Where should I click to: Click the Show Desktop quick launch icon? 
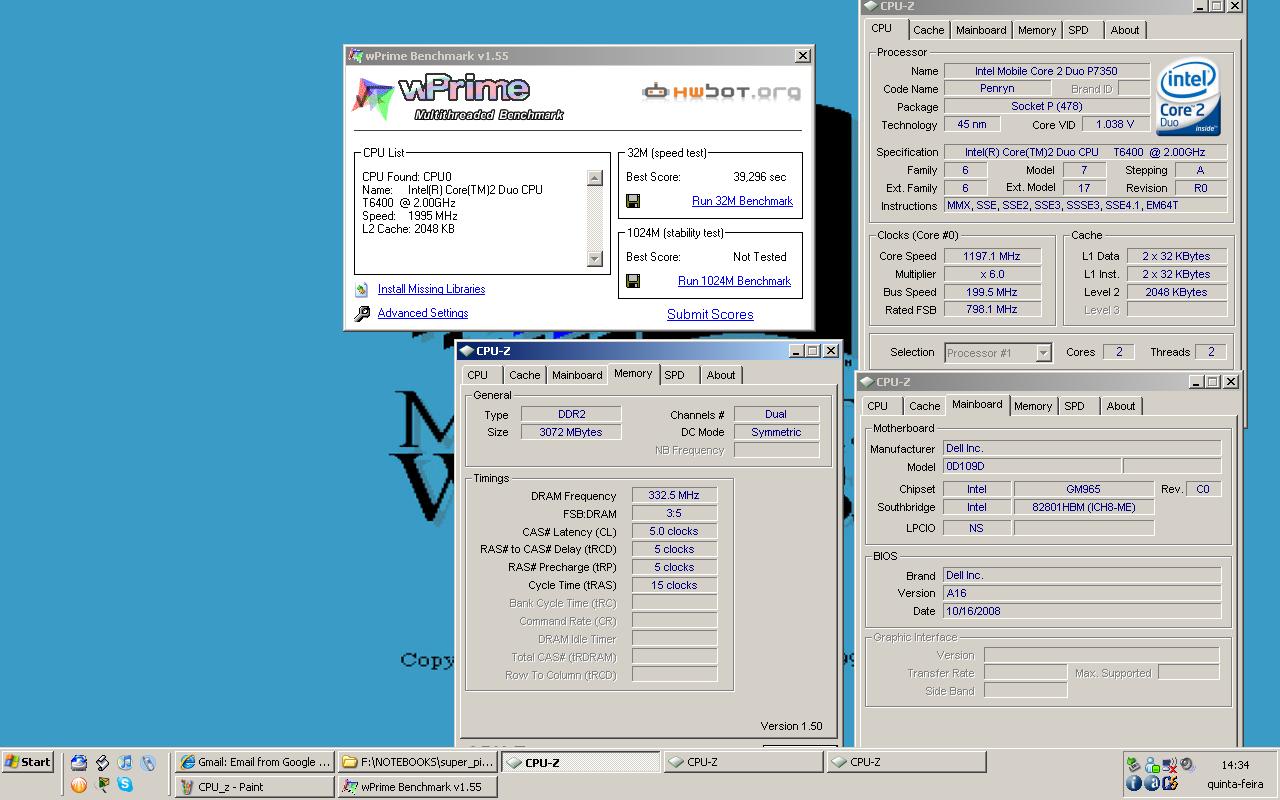[x=79, y=763]
